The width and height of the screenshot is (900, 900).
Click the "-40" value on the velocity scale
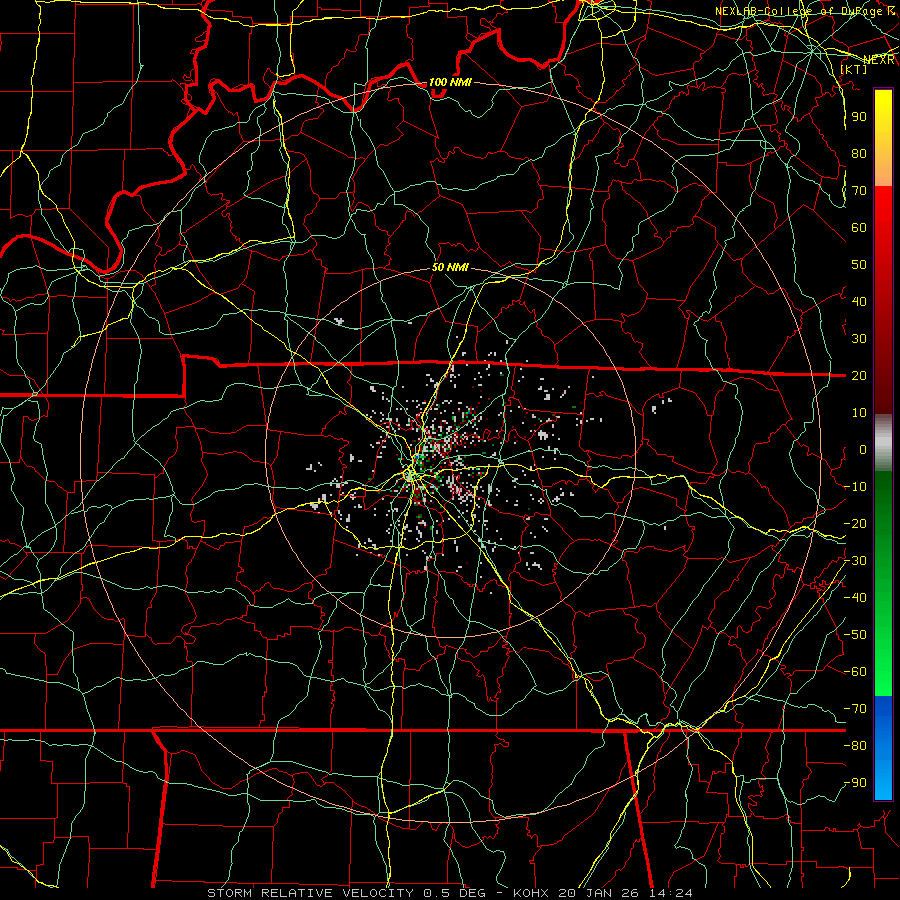click(x=855, y=598)
